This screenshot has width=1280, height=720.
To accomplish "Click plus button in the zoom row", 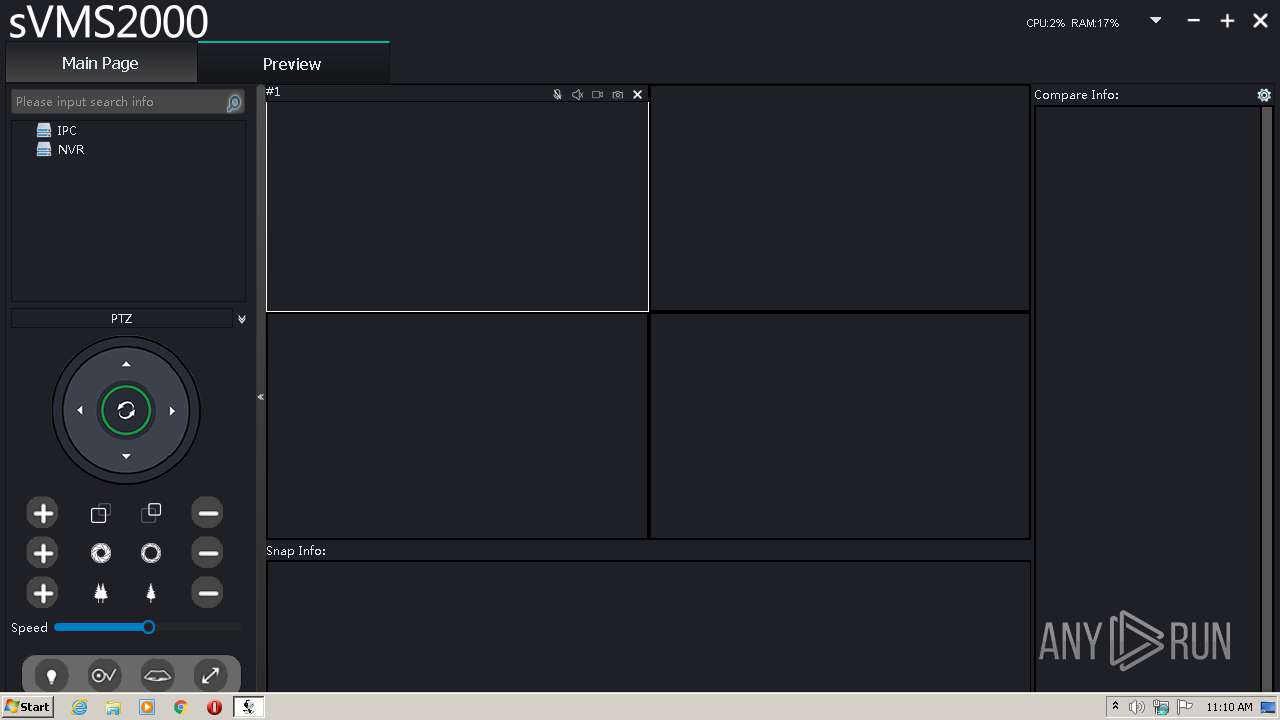I will pos(43,514).
